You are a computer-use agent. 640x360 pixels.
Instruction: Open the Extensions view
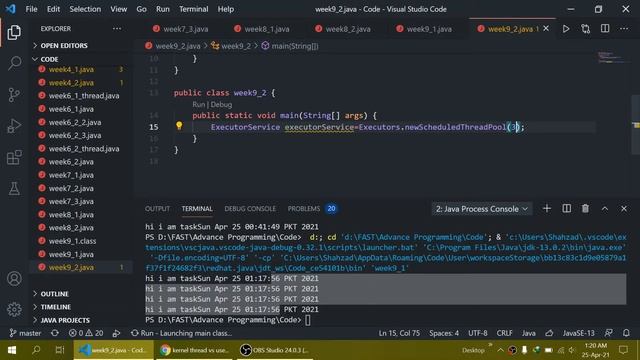pyautogui.click(x=14, y=157)
